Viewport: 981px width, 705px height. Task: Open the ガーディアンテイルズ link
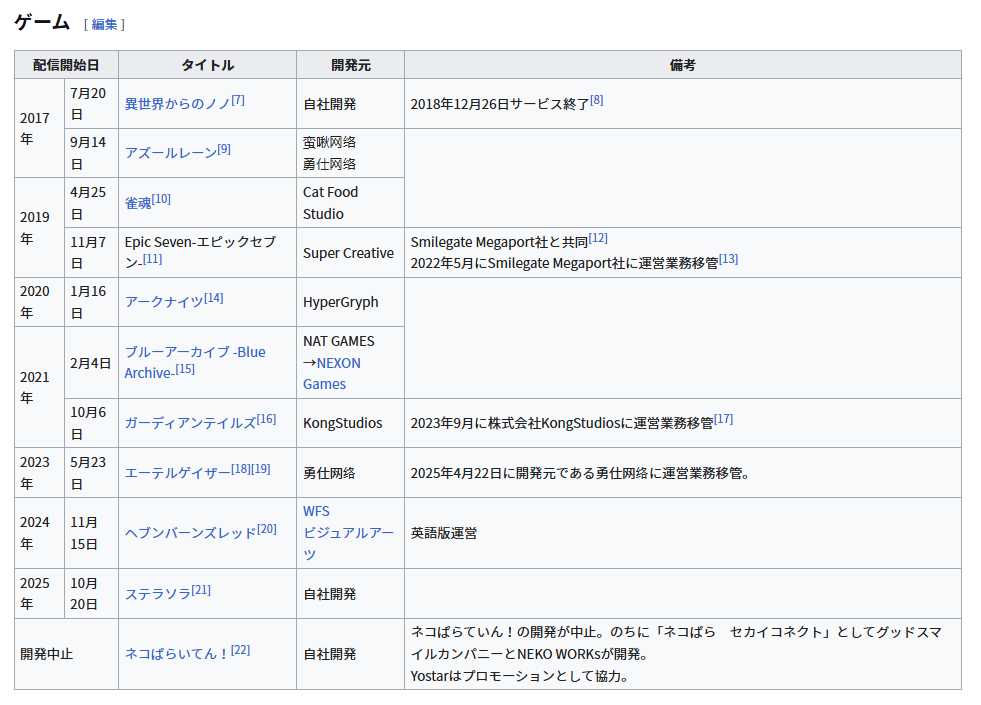coord(190,423)
